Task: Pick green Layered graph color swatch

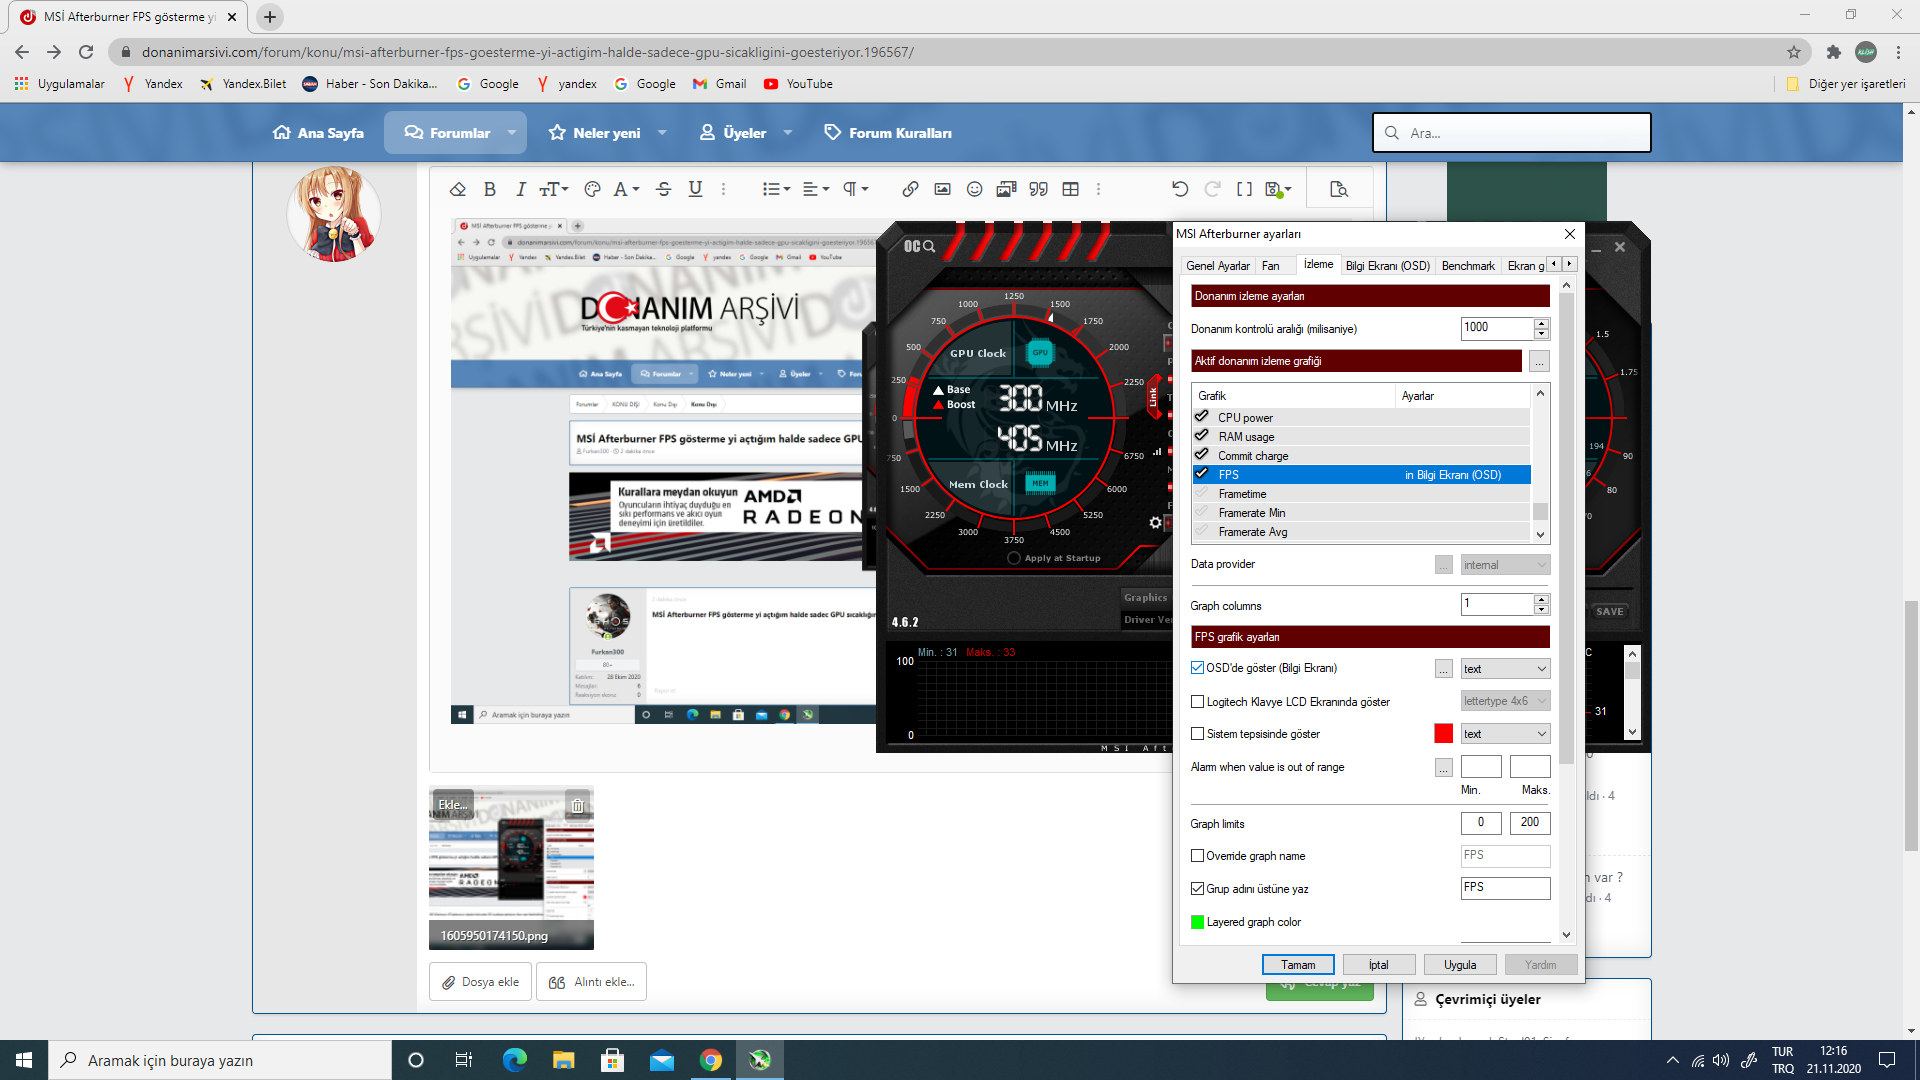Action: [1197, 922]
